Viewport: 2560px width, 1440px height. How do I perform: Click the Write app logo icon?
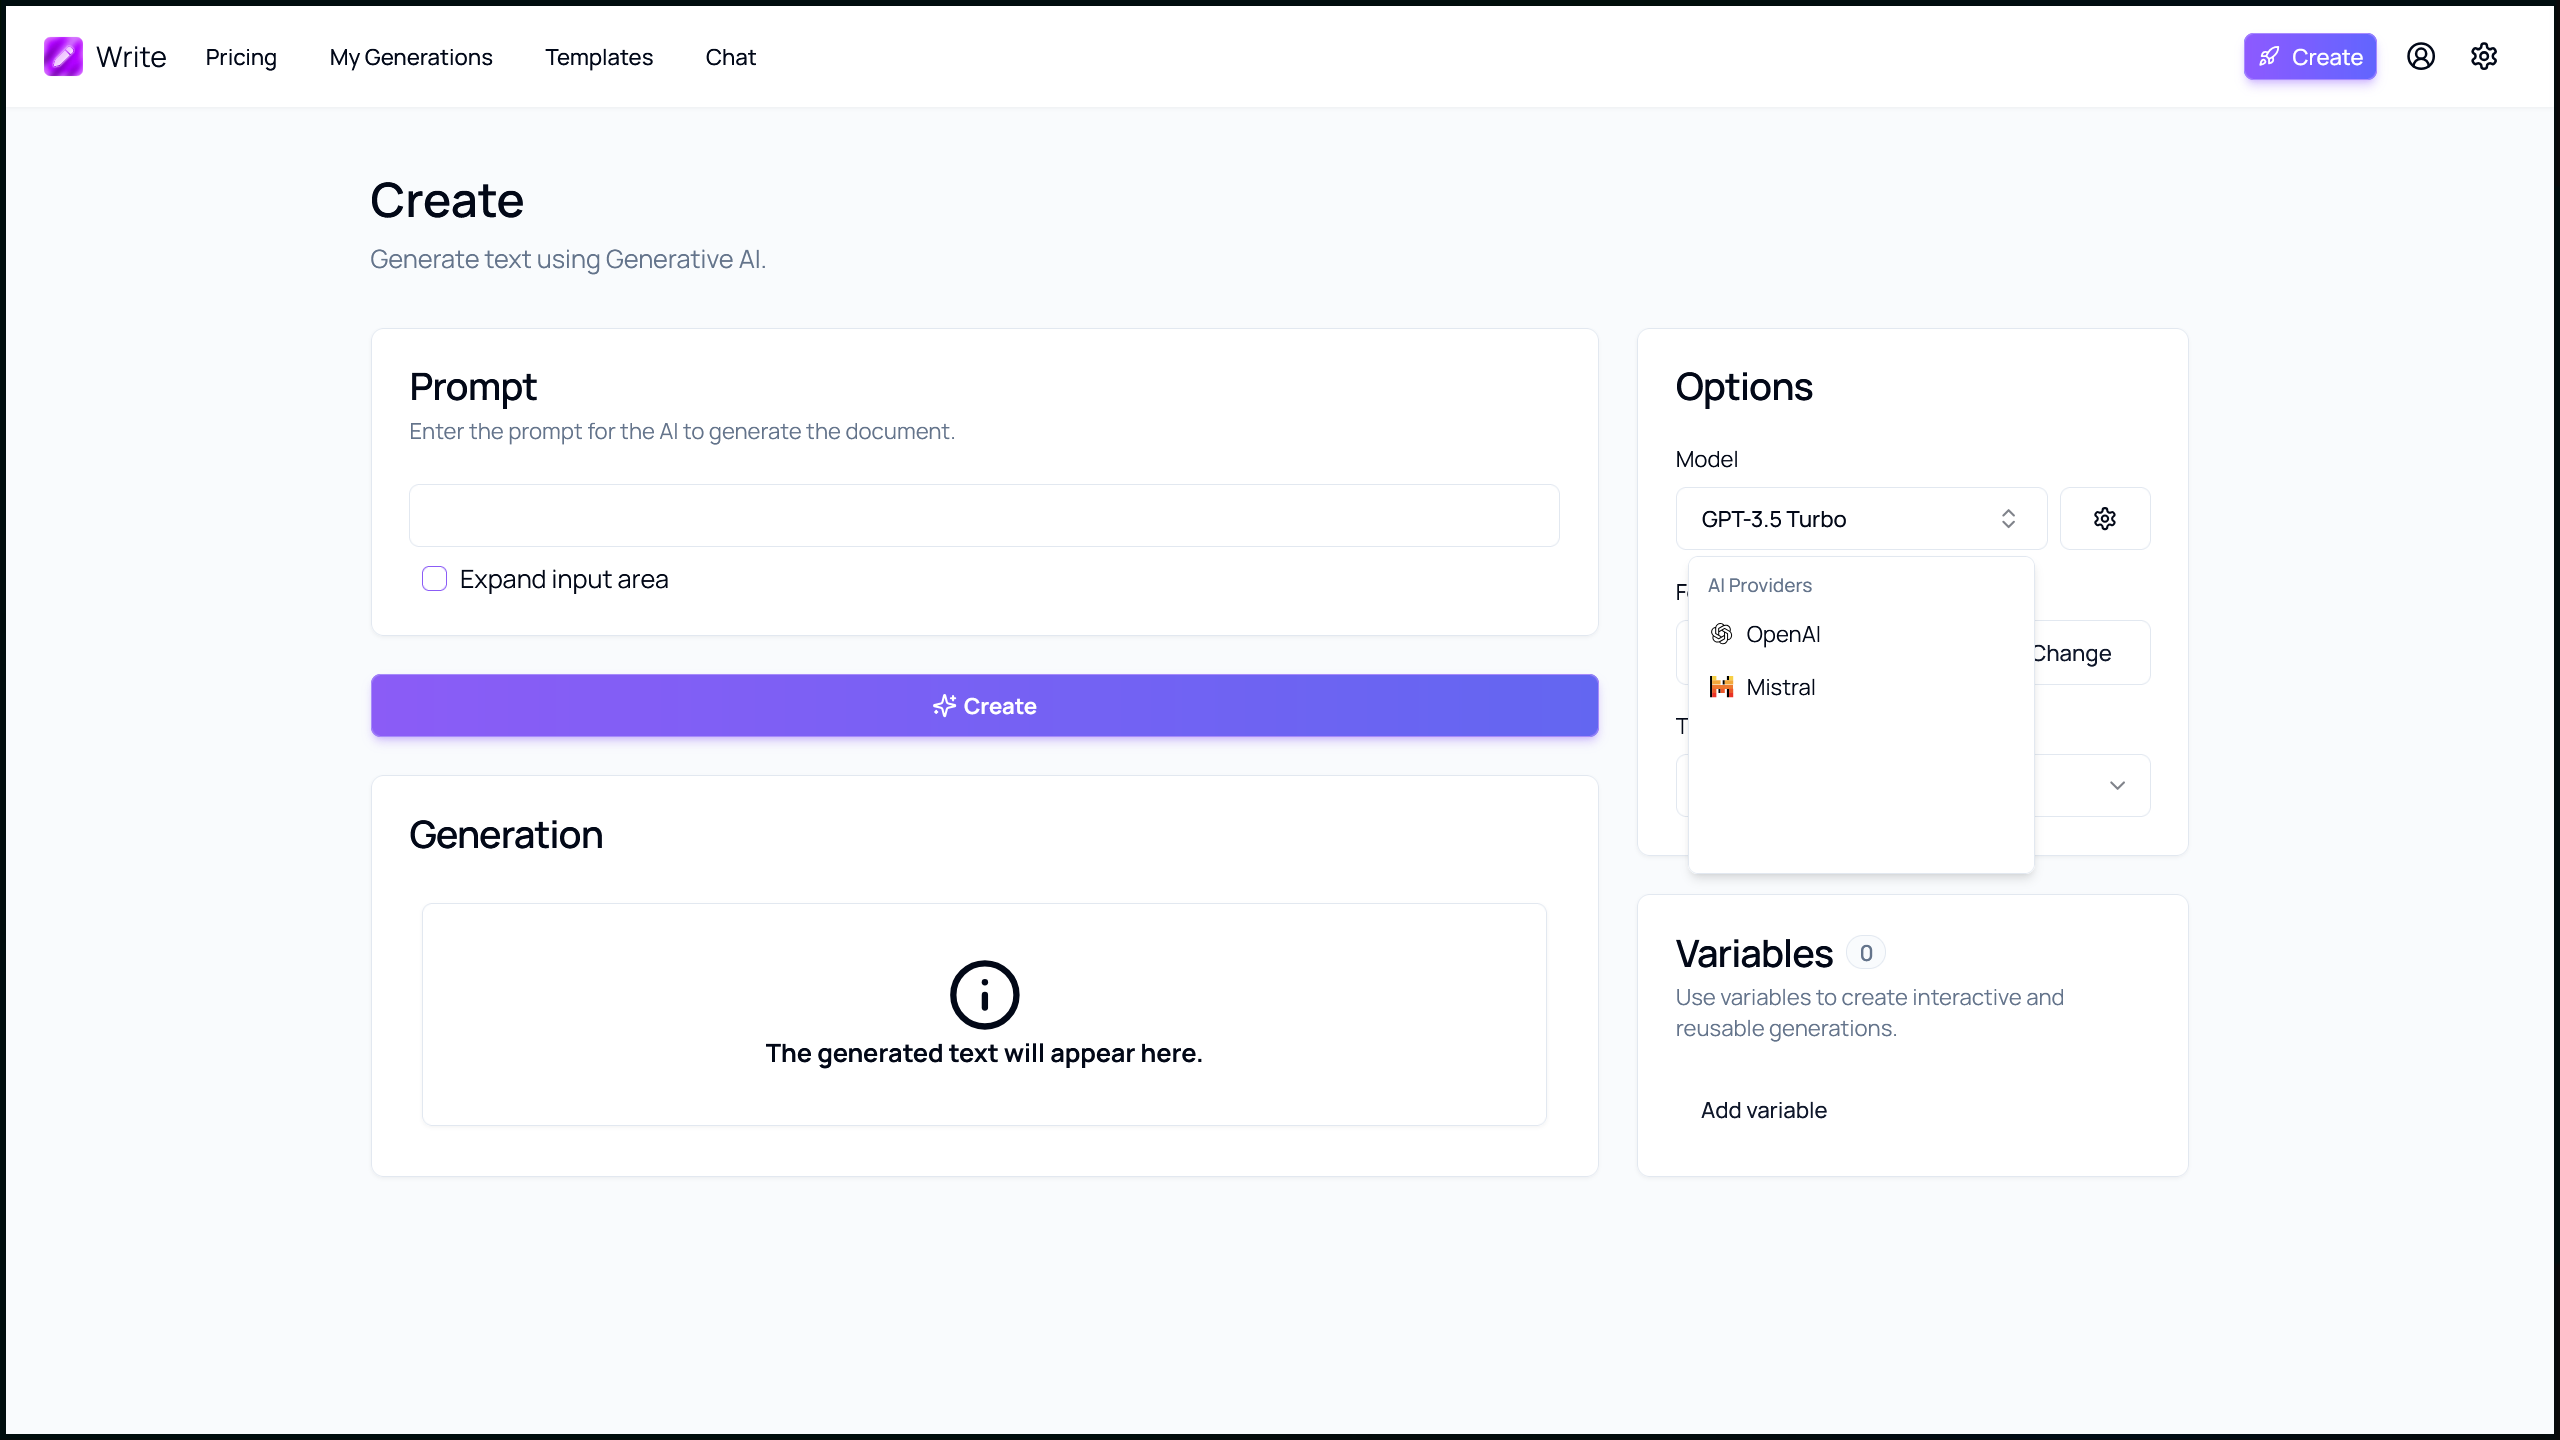click(63, 56)
